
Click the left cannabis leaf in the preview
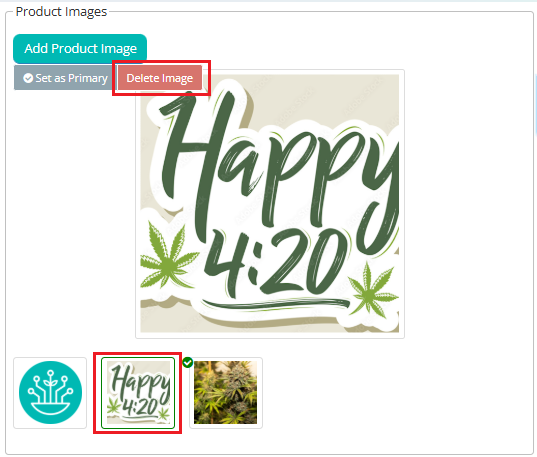pyautogui.click(x=168, y=256)
